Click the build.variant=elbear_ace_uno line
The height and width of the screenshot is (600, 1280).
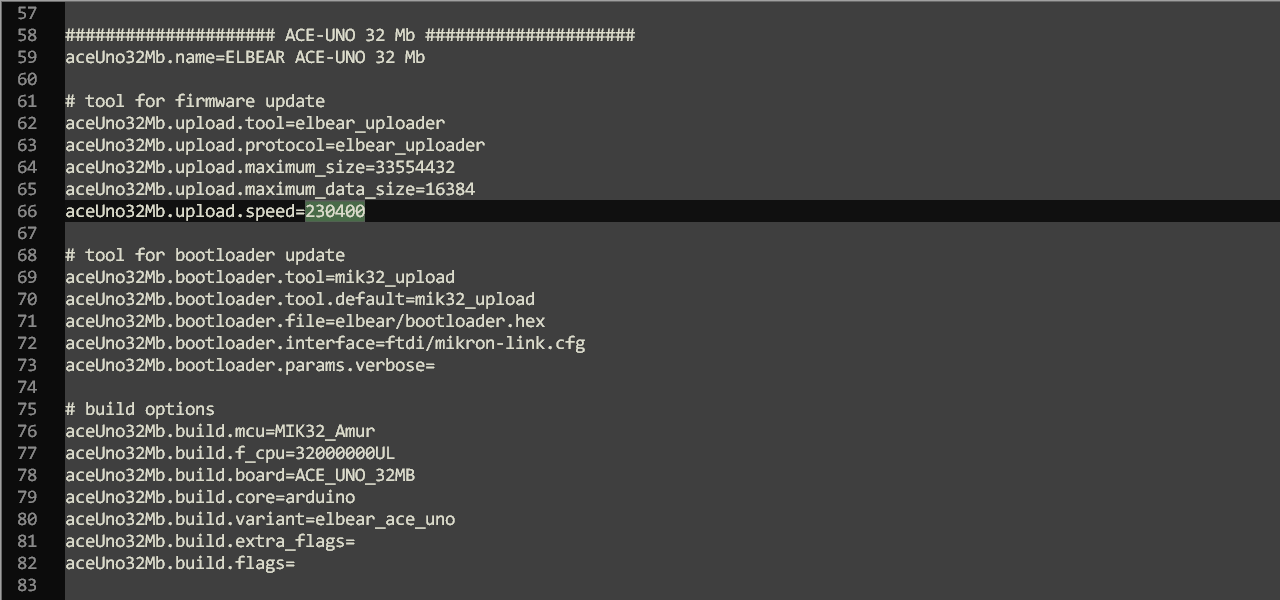click(x=260, y=519)
